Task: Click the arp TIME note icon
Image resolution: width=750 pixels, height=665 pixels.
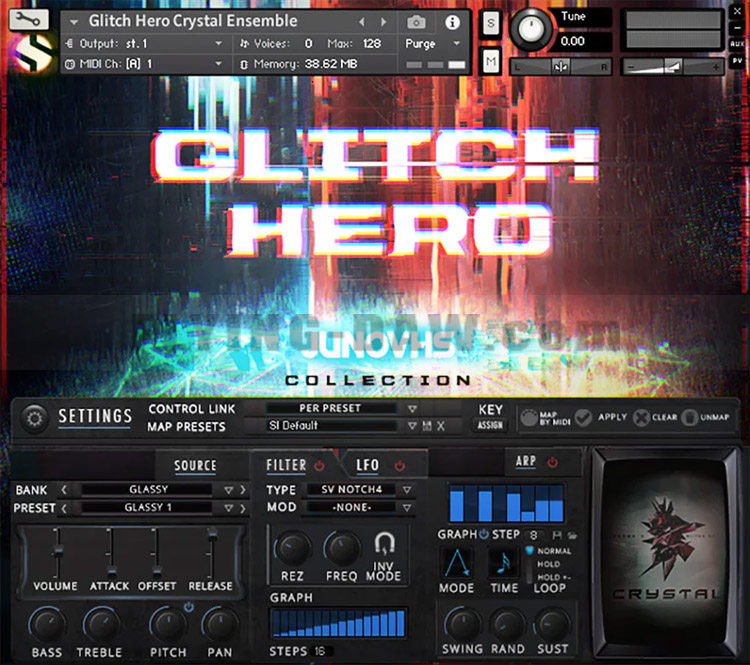Action: pos(503,563)
